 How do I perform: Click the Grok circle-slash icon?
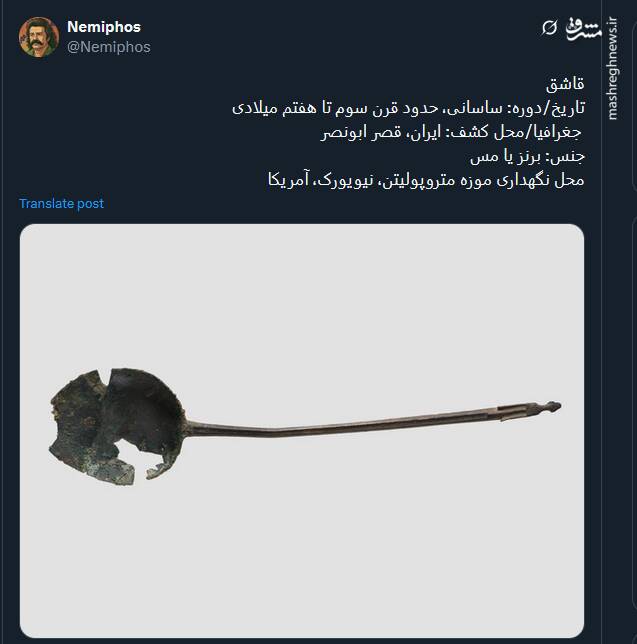549,28
